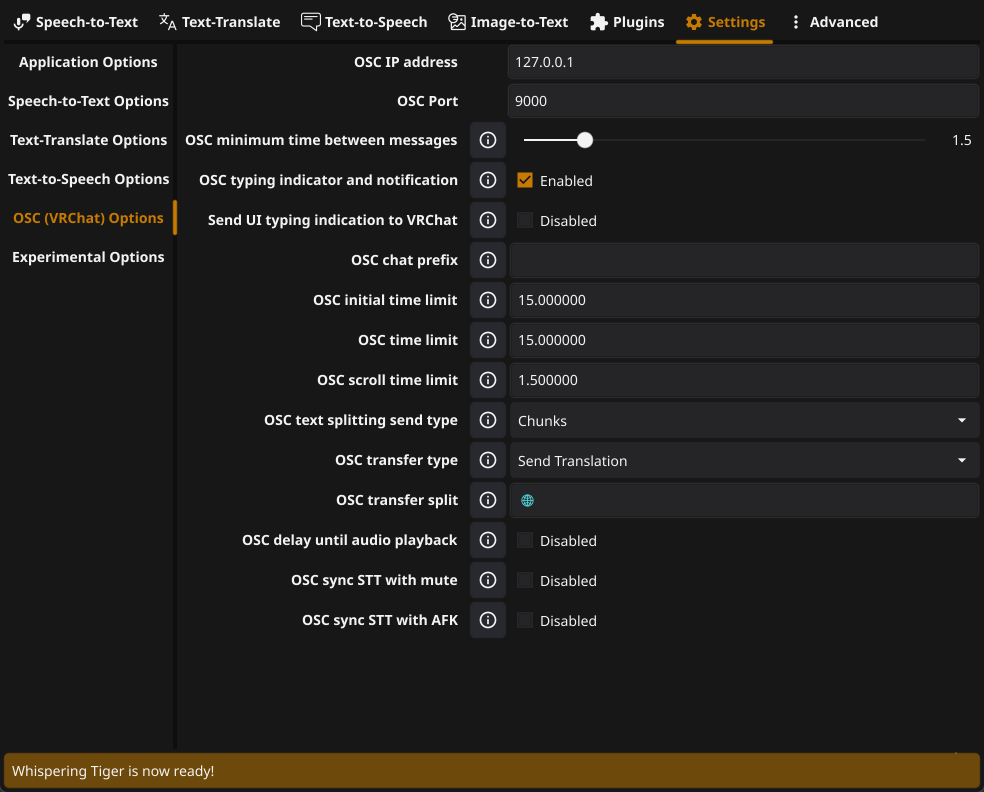Click the OSC minimum time slider handle
Viewport: 984px width, 792px height.
click(585, 140)
